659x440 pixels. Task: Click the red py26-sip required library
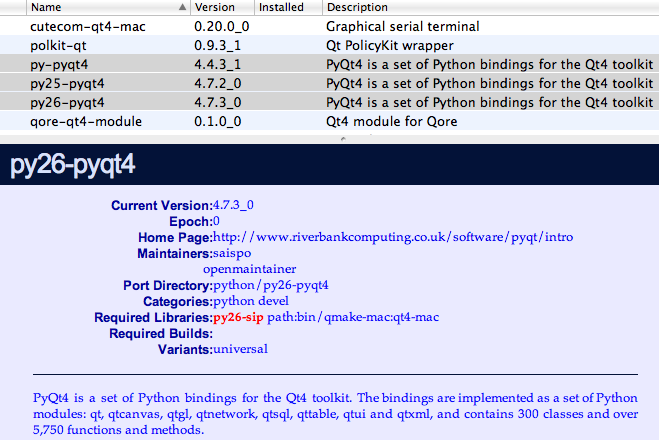tap(238, 317)
